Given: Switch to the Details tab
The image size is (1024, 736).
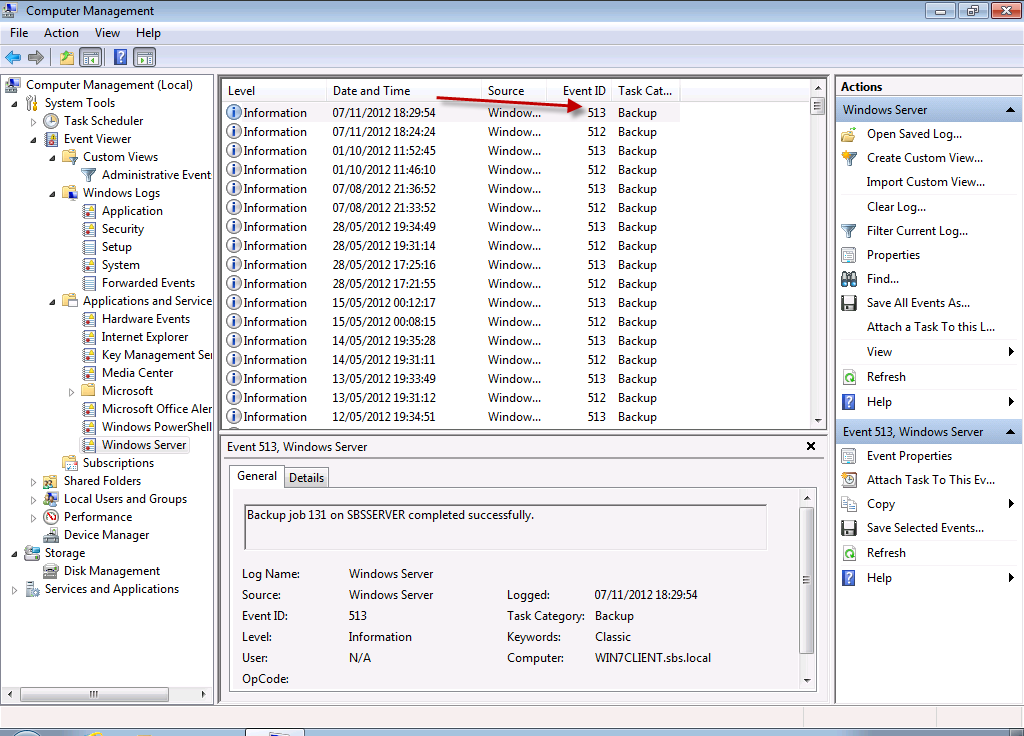Looking at the screenshot, I should point(306,478).
